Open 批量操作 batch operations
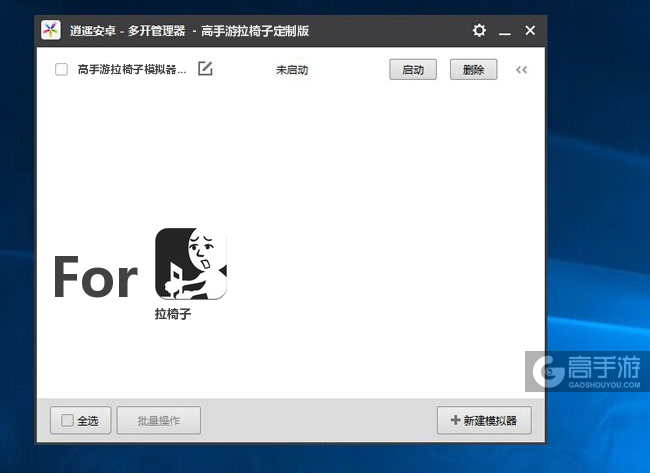Viewport: 650px width, 473px height. 159,420
